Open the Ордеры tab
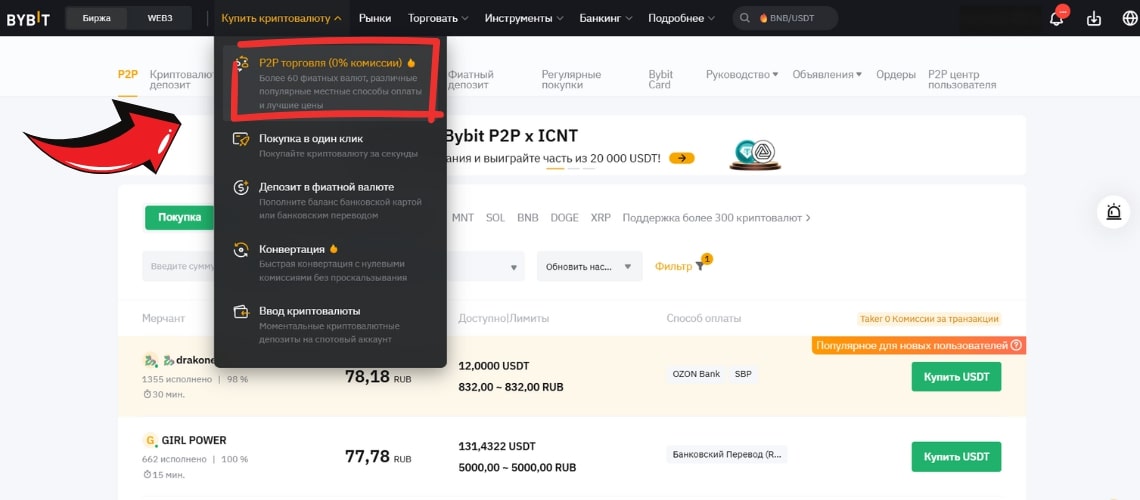 pyautogui.click(x=896, y=74)
